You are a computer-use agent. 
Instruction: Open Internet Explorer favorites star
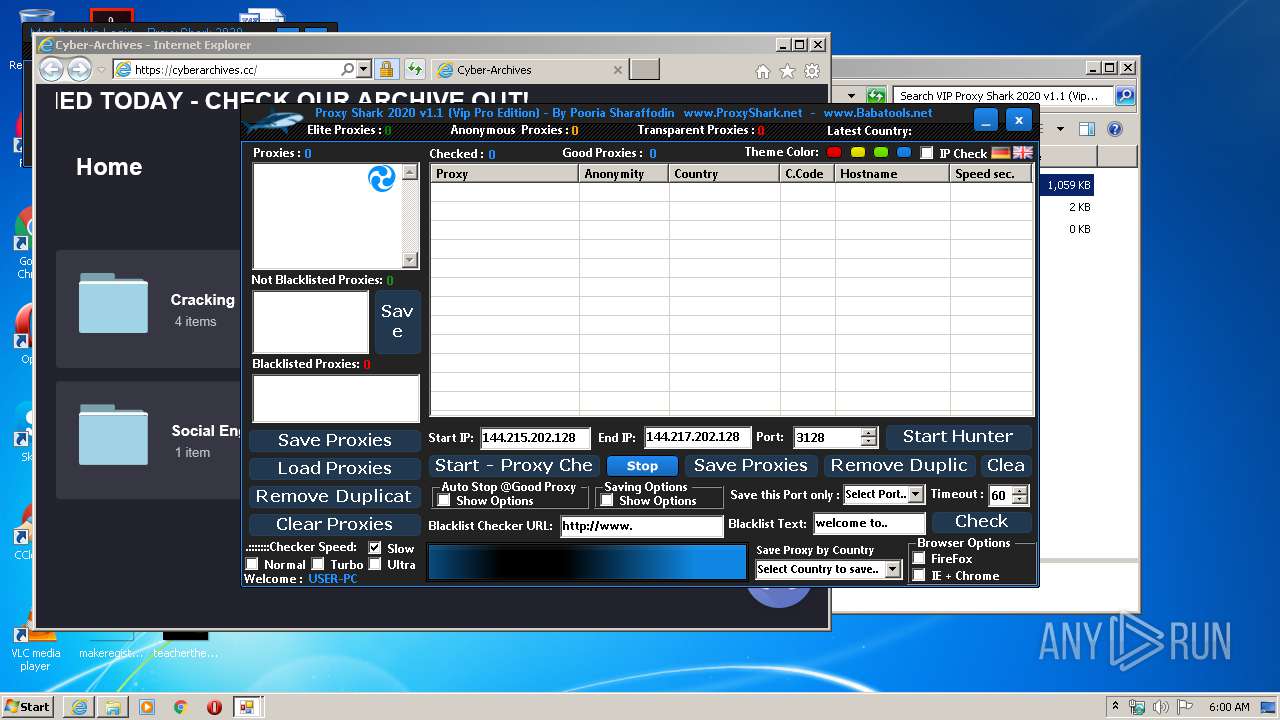(x=787, y=71)
